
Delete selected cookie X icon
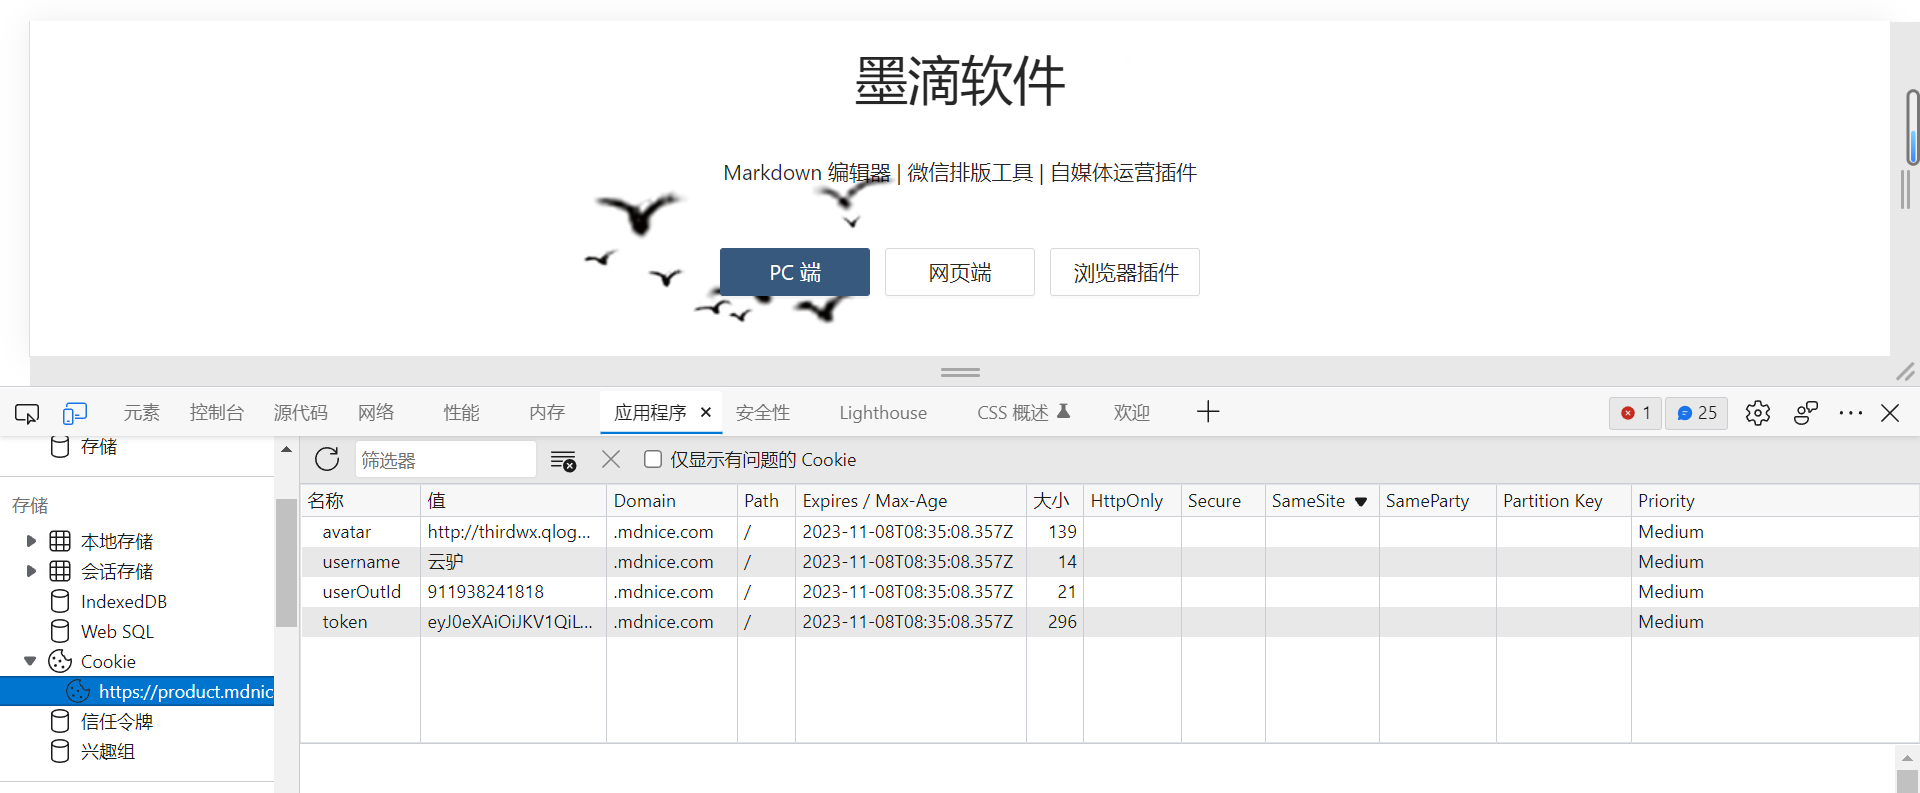611,459
